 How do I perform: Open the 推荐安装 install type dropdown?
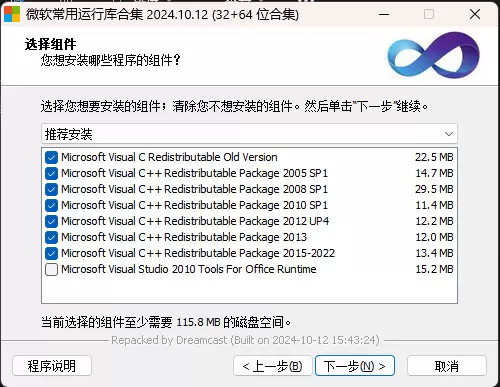[249, 134]
